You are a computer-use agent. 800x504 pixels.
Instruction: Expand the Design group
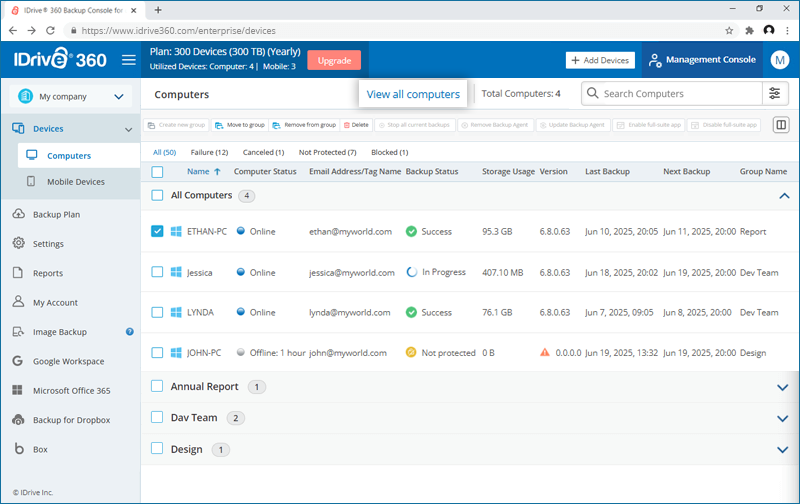783,449
